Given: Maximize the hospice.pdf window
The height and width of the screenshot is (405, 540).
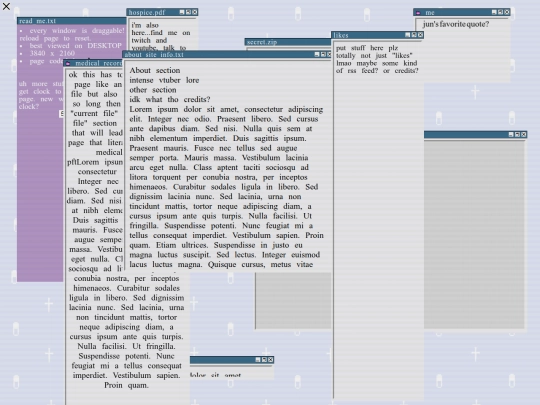Looking at the screenshot, I should (188, 12).
